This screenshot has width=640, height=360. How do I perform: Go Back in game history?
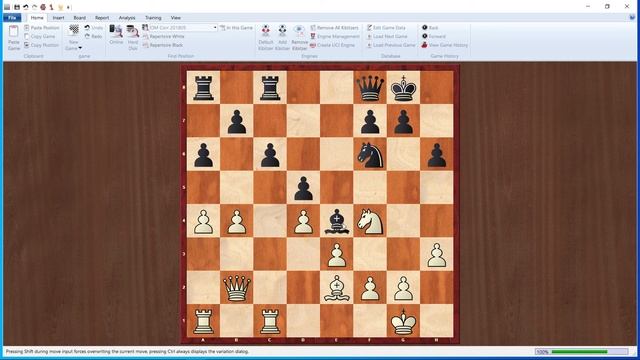pos(430,28)
